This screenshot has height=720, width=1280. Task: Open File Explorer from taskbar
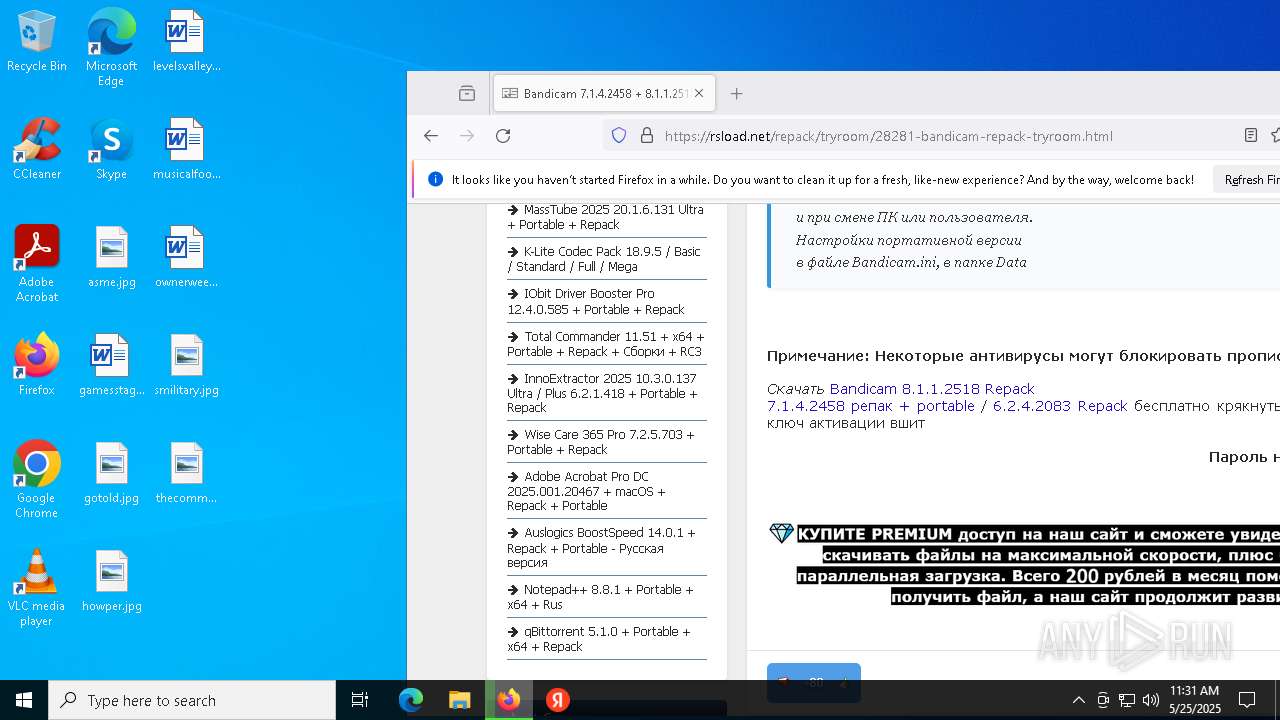click(459, 700)
